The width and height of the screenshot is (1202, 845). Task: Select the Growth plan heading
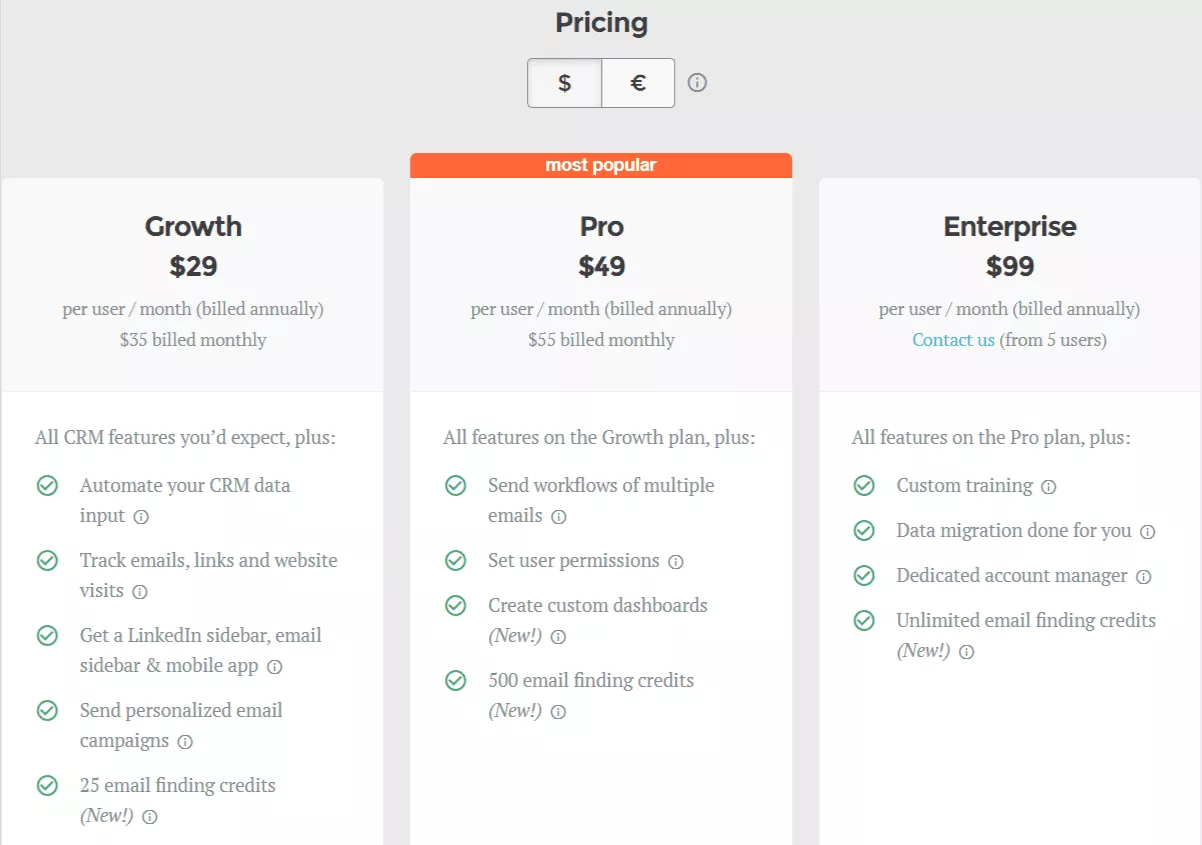tap(193, 226)
